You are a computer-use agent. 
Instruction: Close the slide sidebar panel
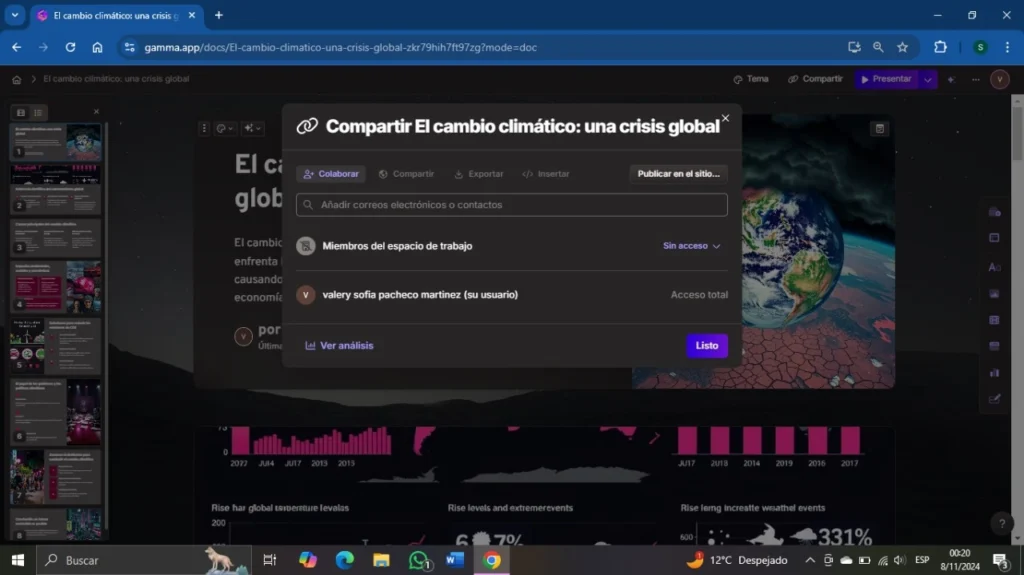96,112
